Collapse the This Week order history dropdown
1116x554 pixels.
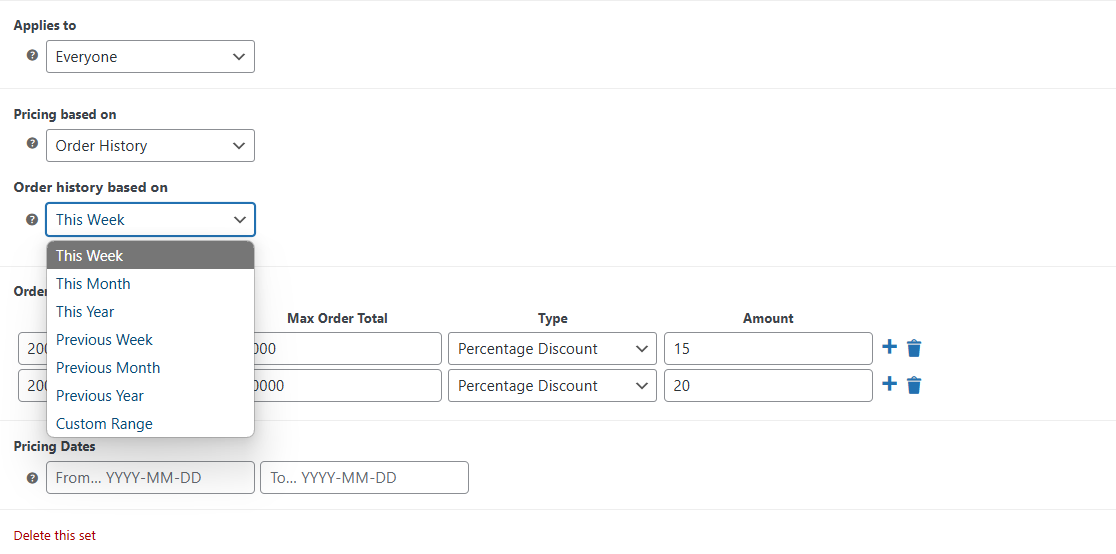[x=150, y=219]
